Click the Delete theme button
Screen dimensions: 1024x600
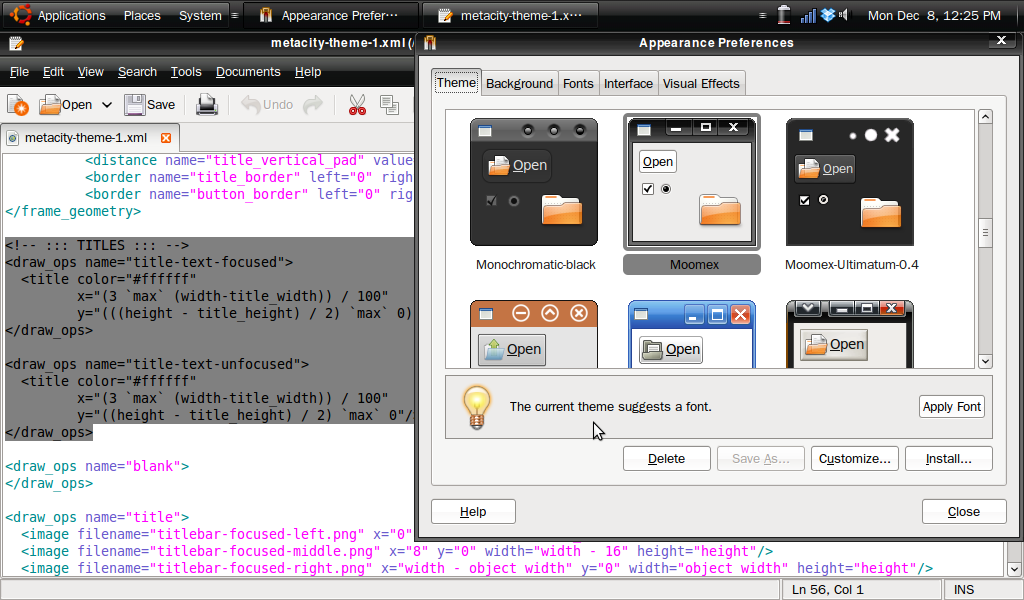(667, 458)
